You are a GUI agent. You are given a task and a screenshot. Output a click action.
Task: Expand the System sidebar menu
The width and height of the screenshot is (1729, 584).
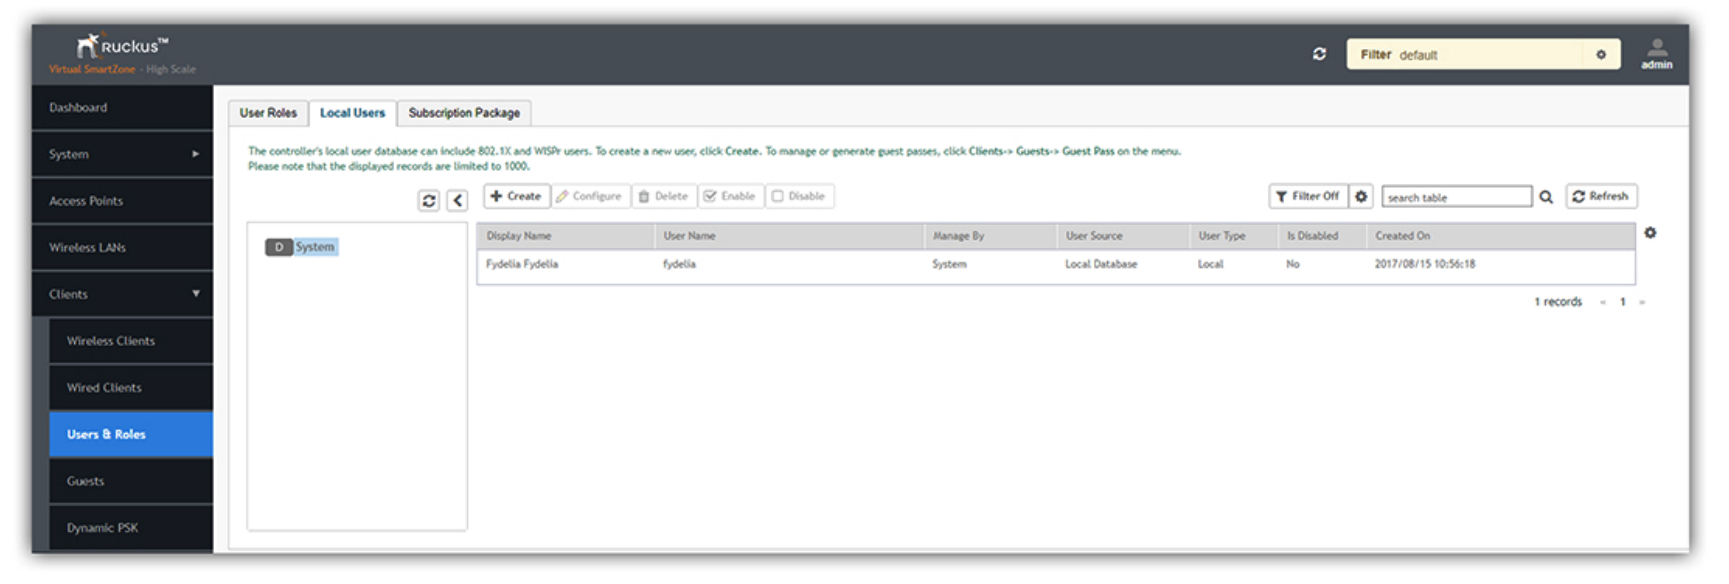122,154
